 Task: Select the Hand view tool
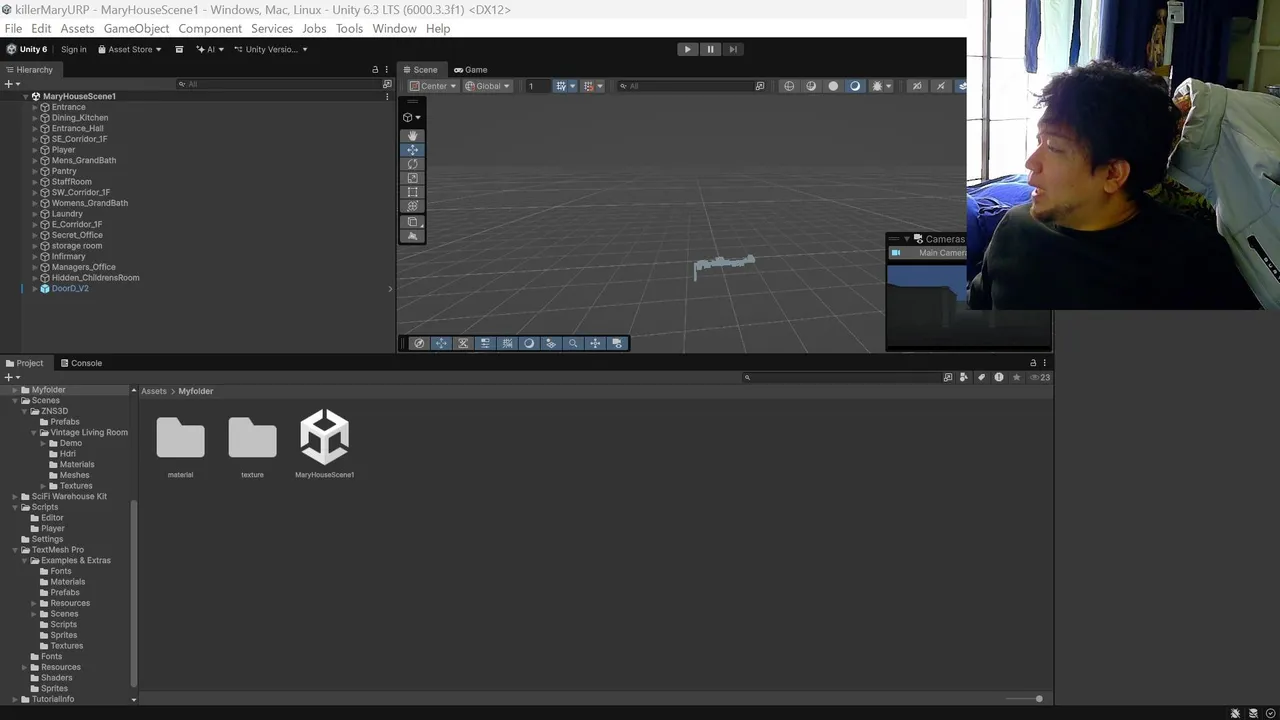(x=412, y=135)
